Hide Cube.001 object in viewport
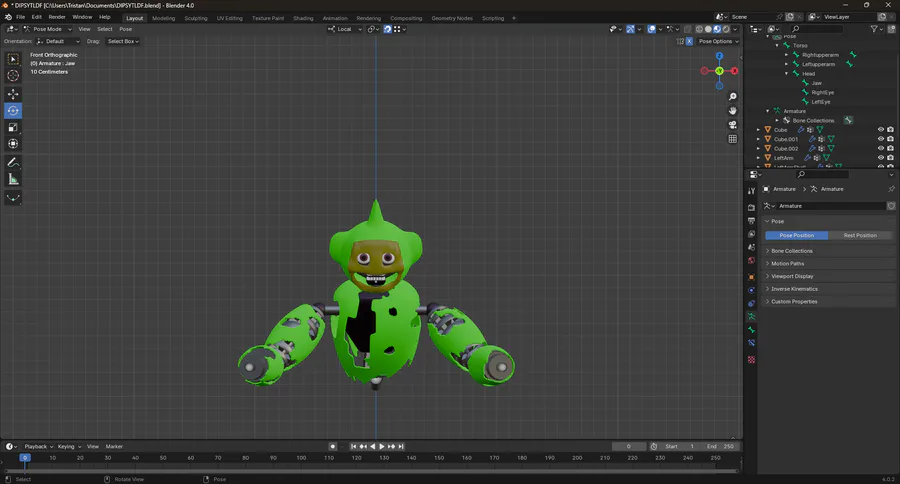This screenshot has width=900, height=484. (880, 139)
